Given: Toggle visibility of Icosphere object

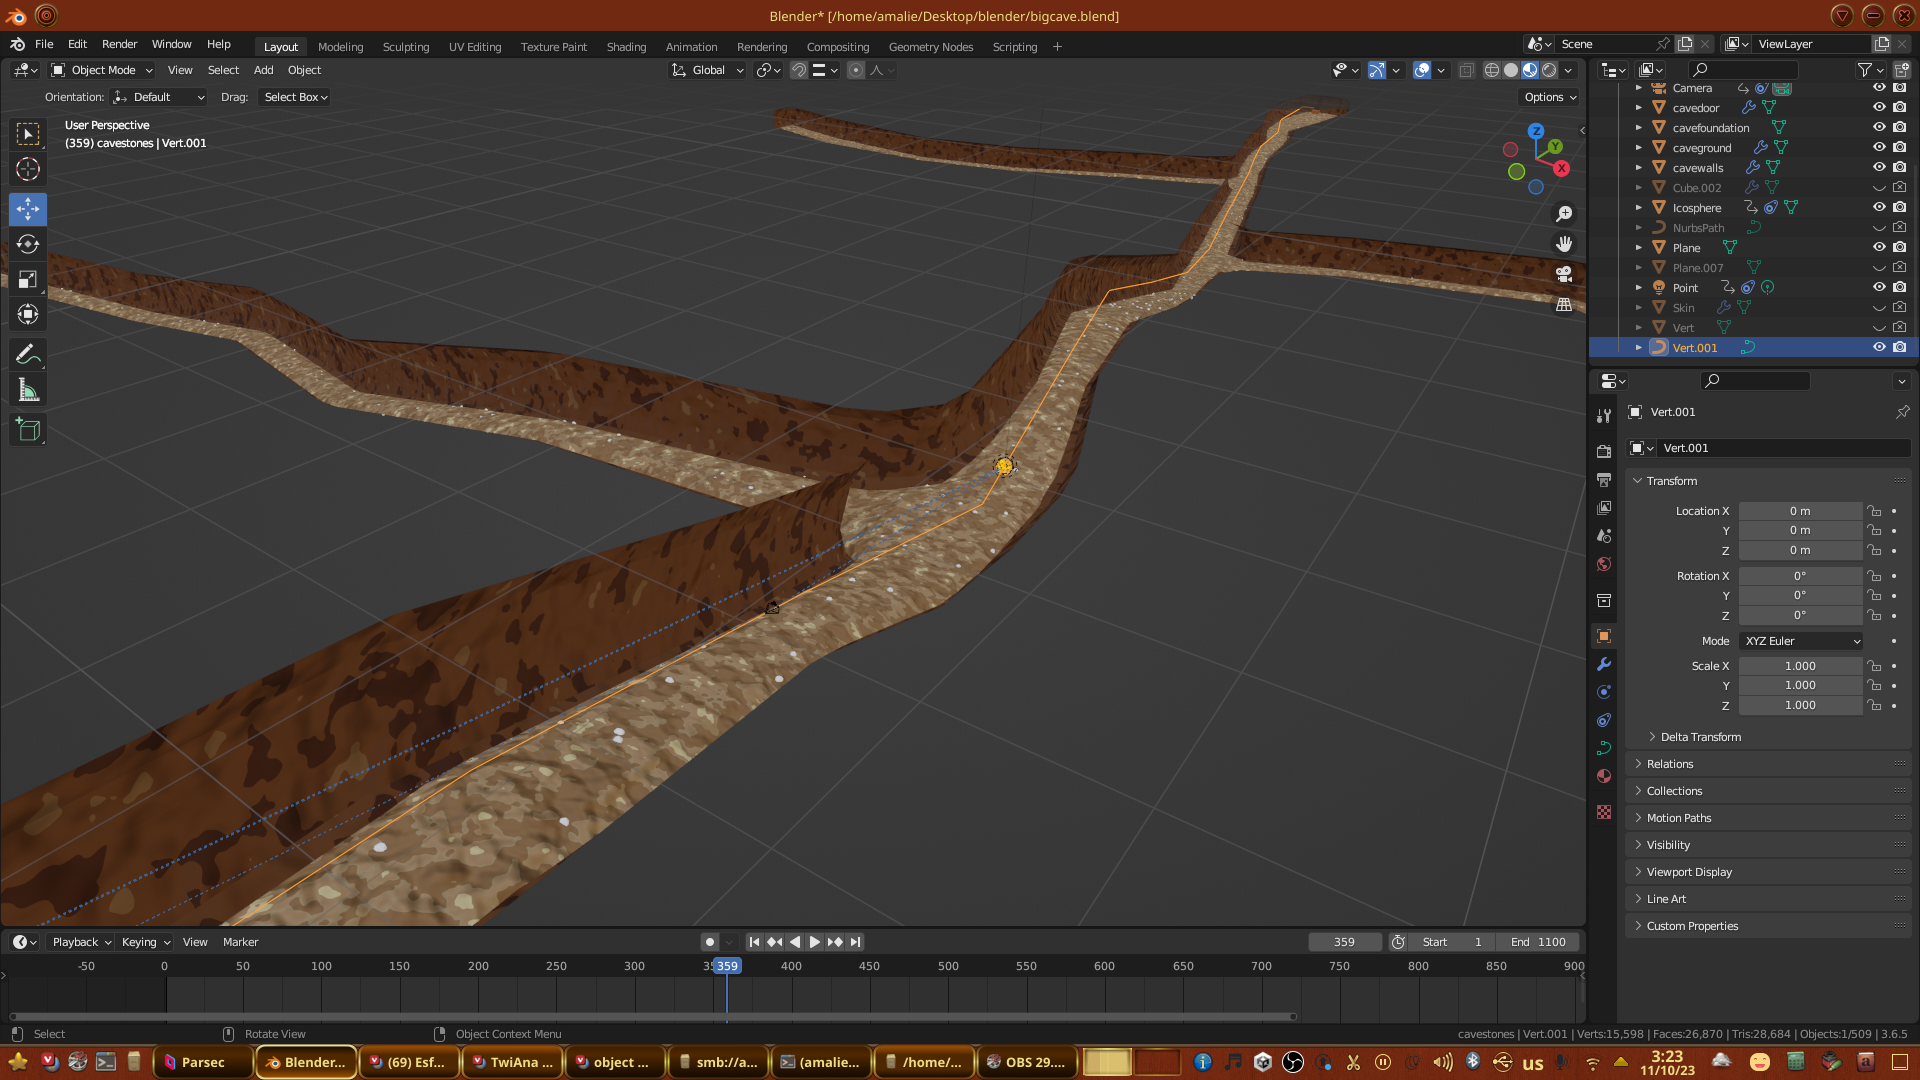Looking at the screenshot, I should pos(1879,207).
